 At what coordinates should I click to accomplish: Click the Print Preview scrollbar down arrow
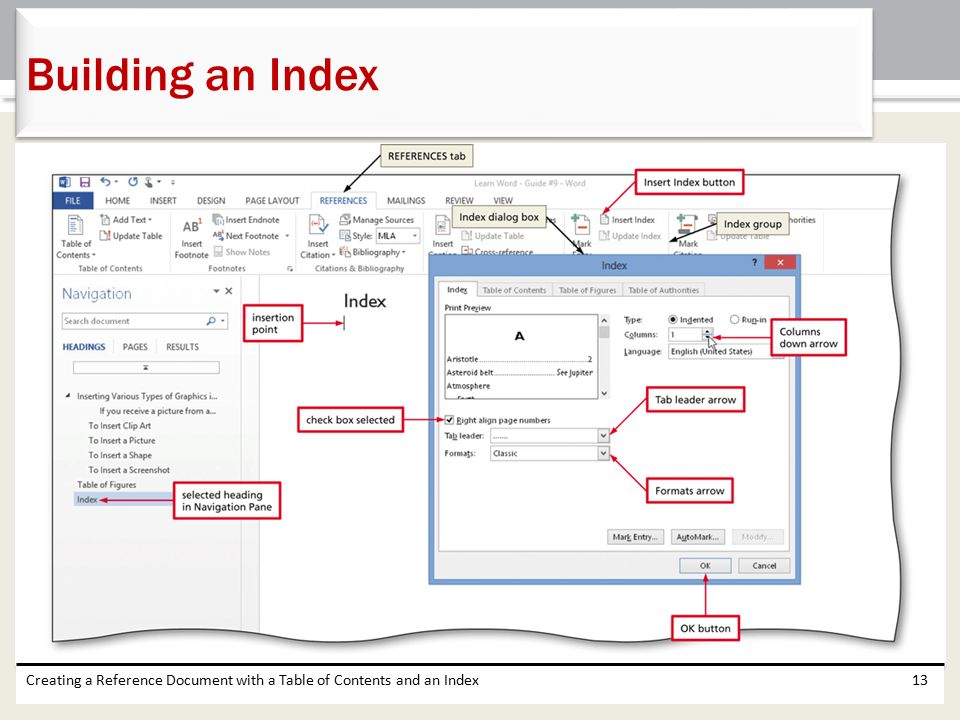604,394
